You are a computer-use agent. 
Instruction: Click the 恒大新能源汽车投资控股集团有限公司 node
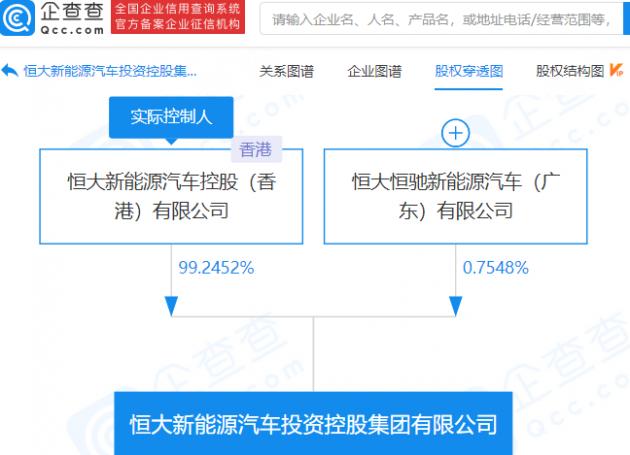[x=313, y=424]
